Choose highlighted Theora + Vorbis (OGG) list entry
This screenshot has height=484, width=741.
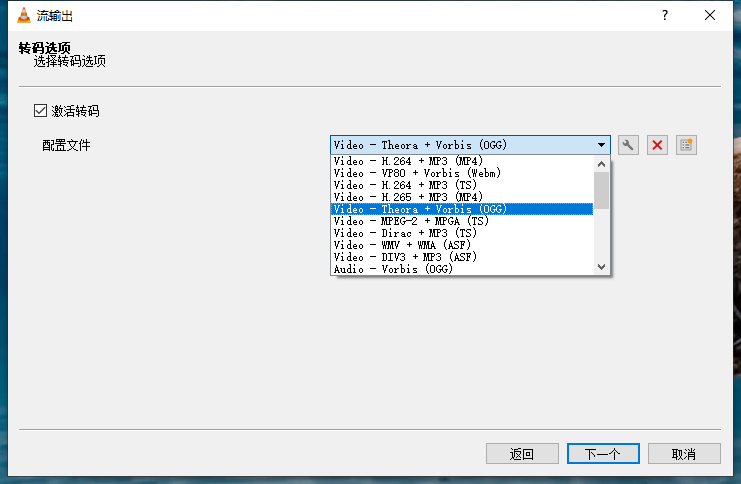pos(462,209)
